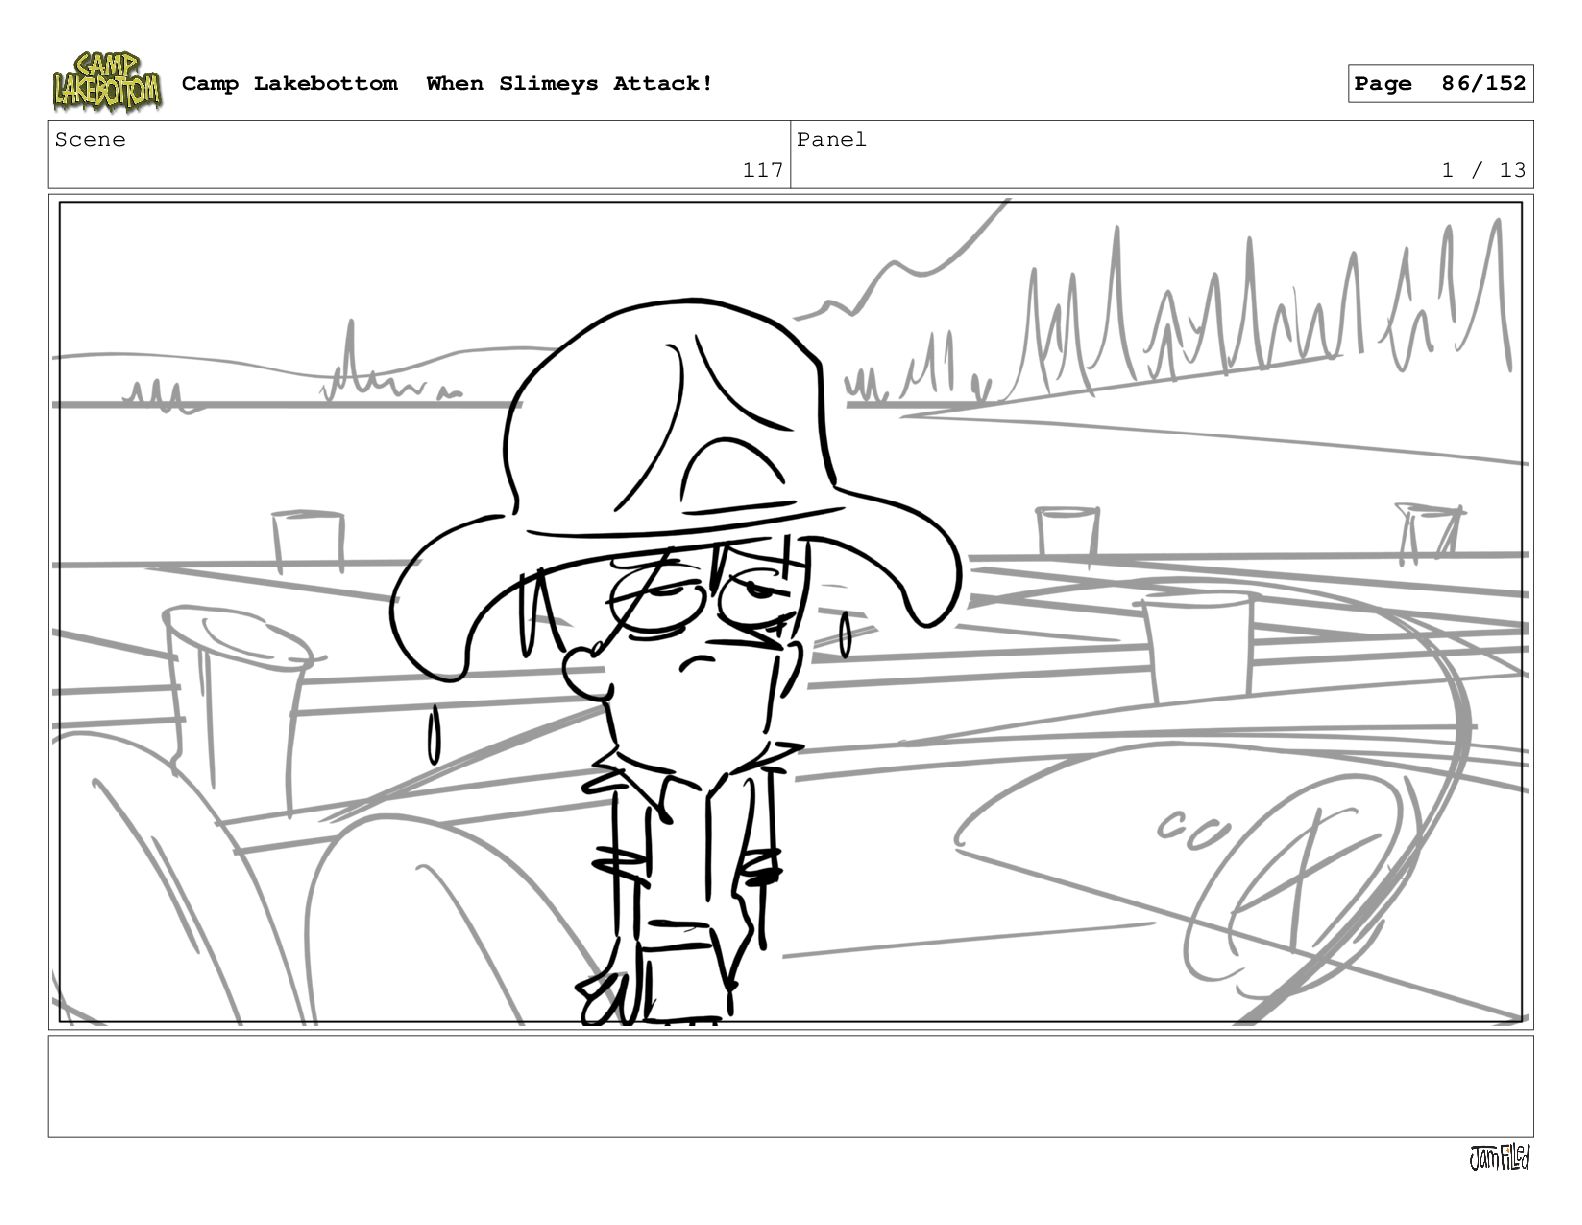This screenshot has height=1225, width=1582.
Task: Click the storyboard panel drawing
Action: [791, 612]
